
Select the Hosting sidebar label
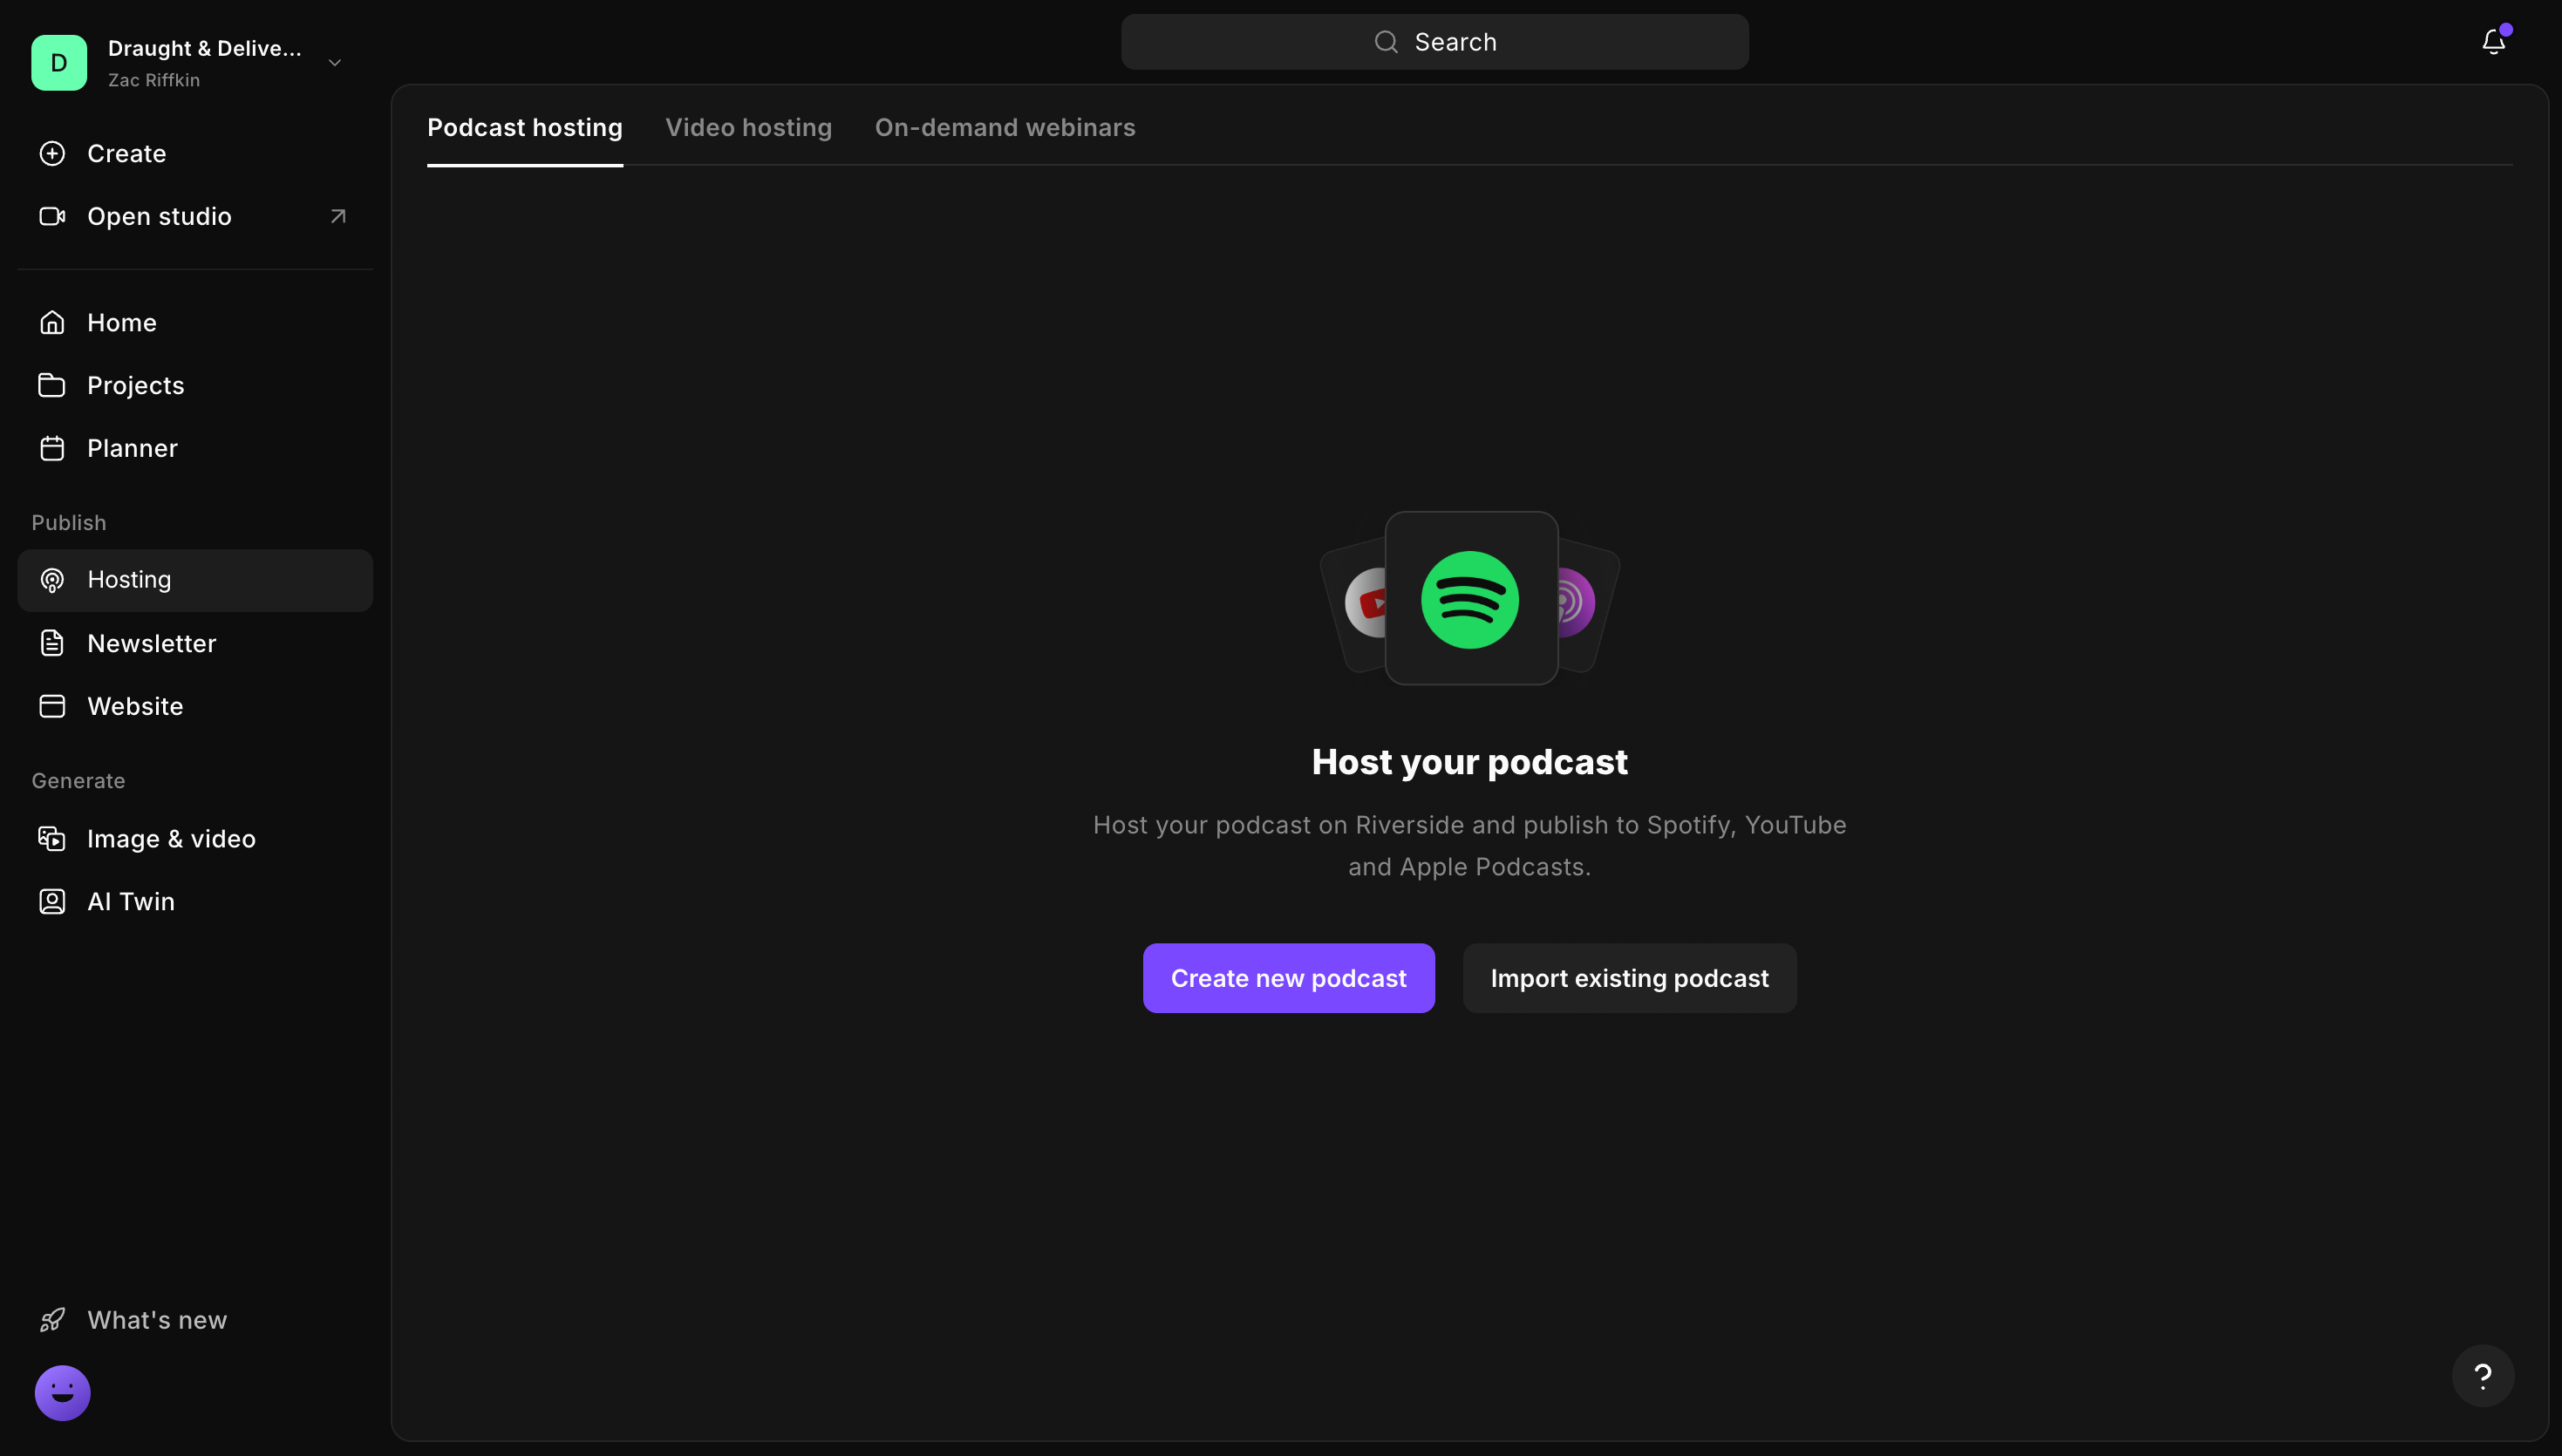(x=130, y=580)
